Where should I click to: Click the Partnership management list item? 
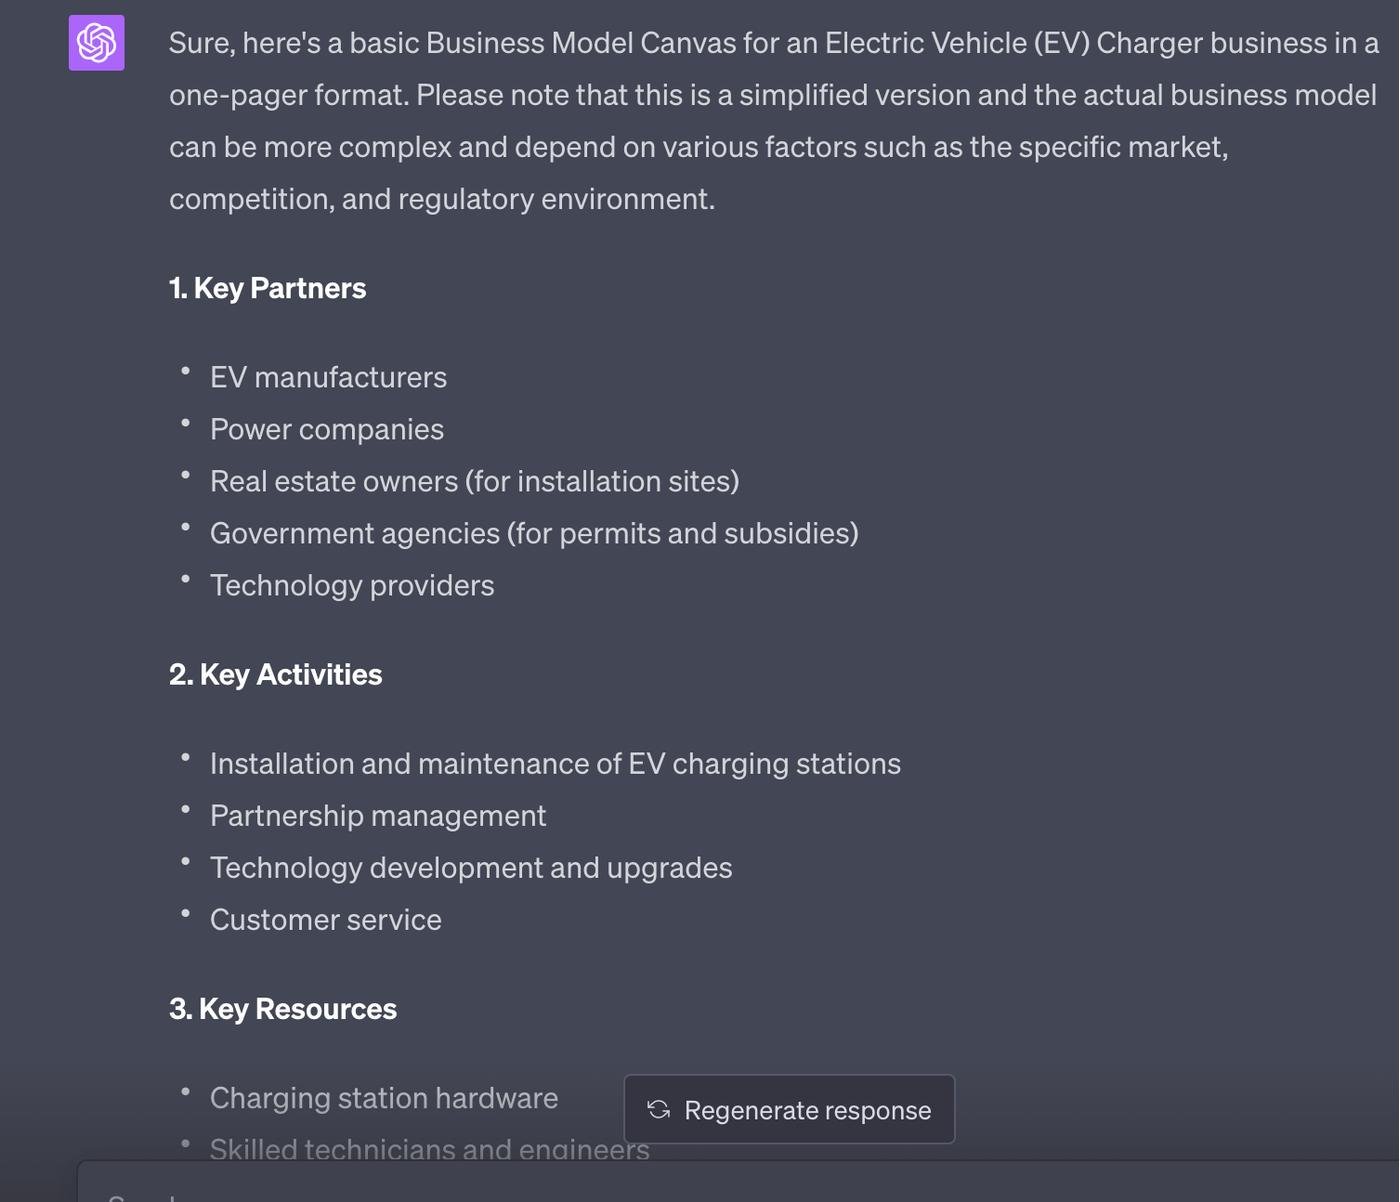(377, 815)
